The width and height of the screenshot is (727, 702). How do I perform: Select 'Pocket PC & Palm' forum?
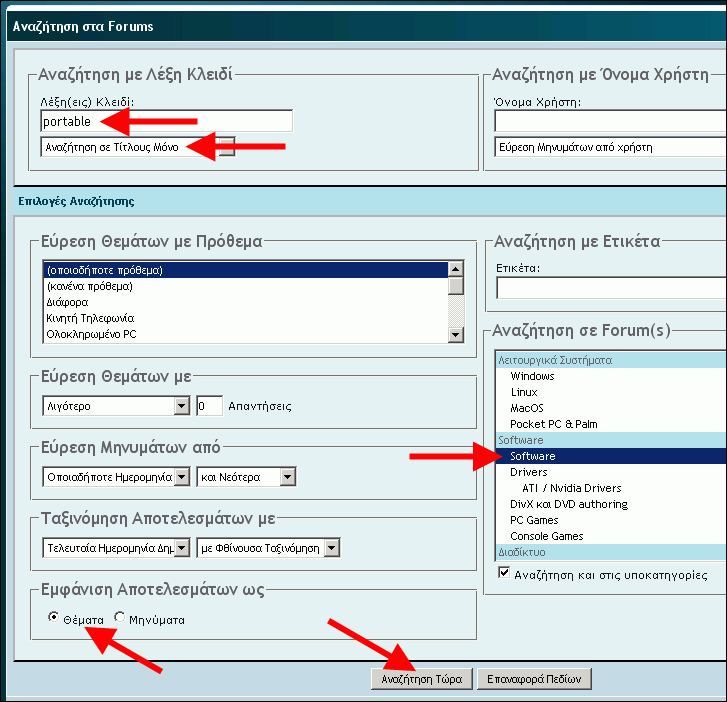(x=611, y=424)
